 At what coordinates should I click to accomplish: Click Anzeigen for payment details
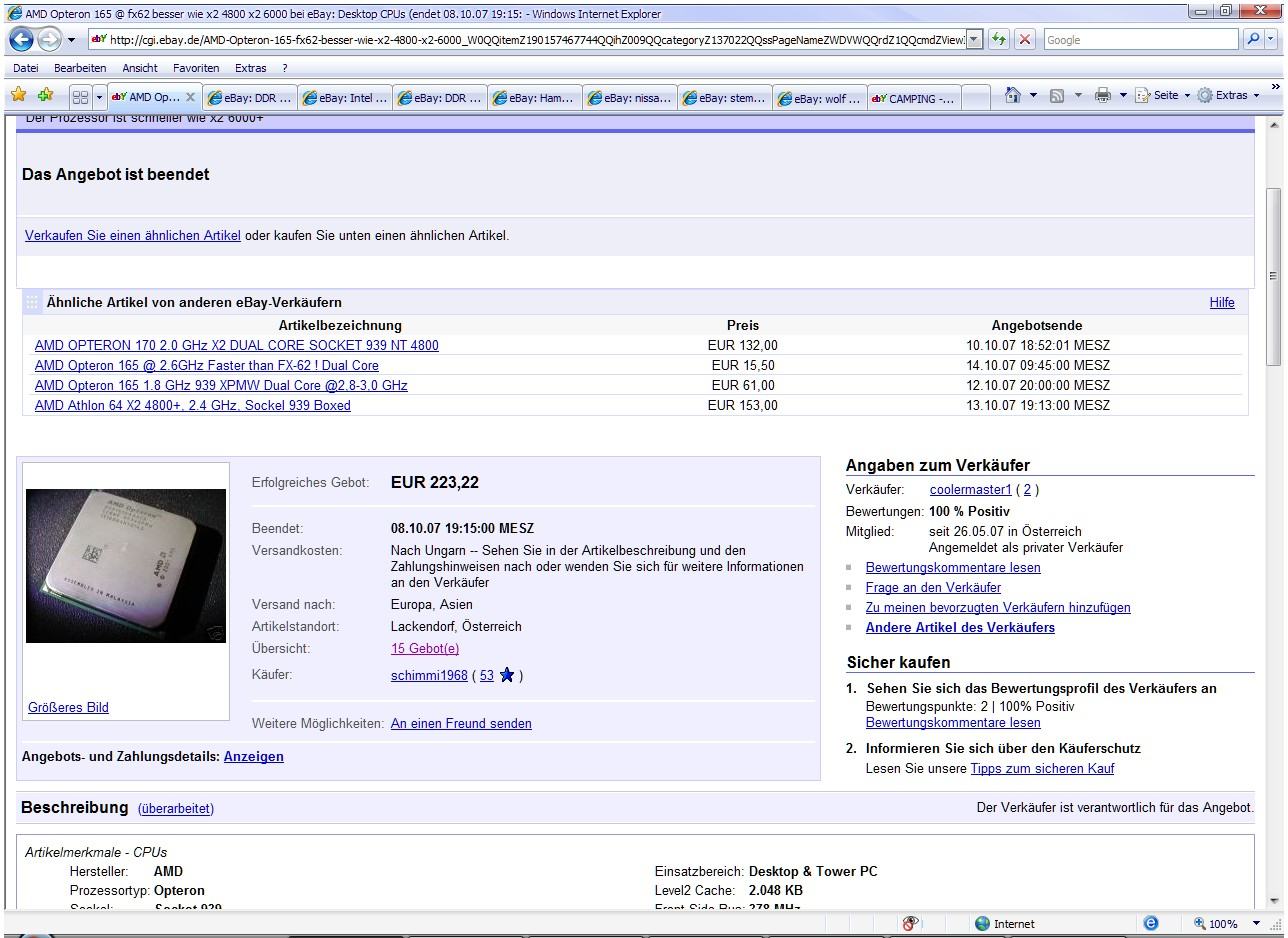click(x=254, y=756)
